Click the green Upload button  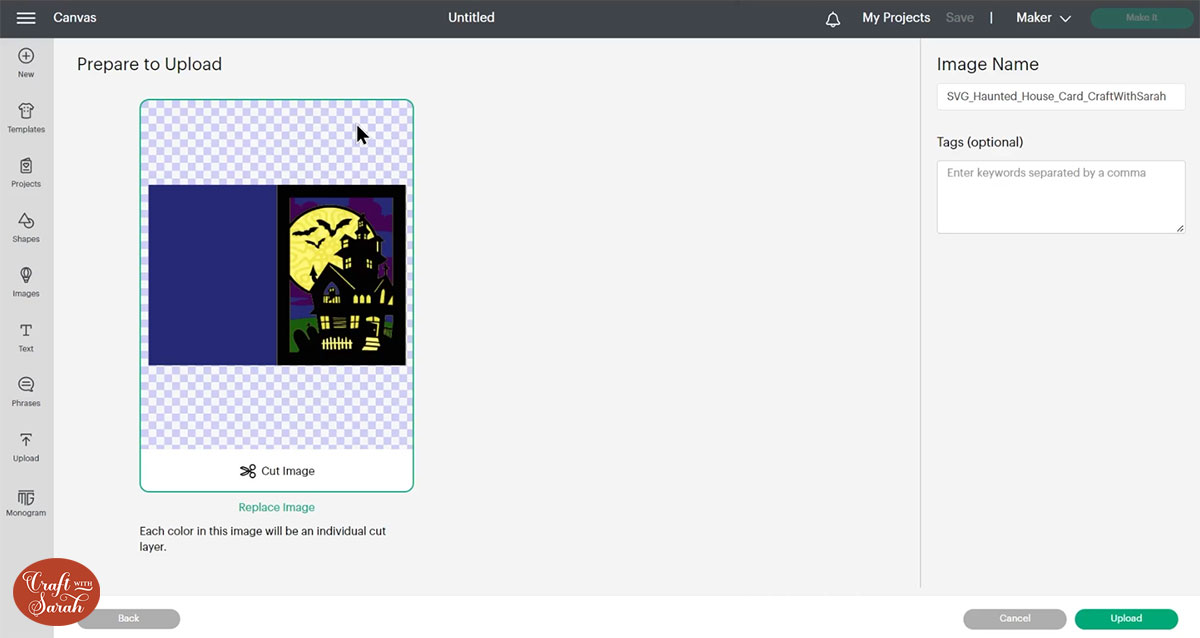coord(1126,619)
